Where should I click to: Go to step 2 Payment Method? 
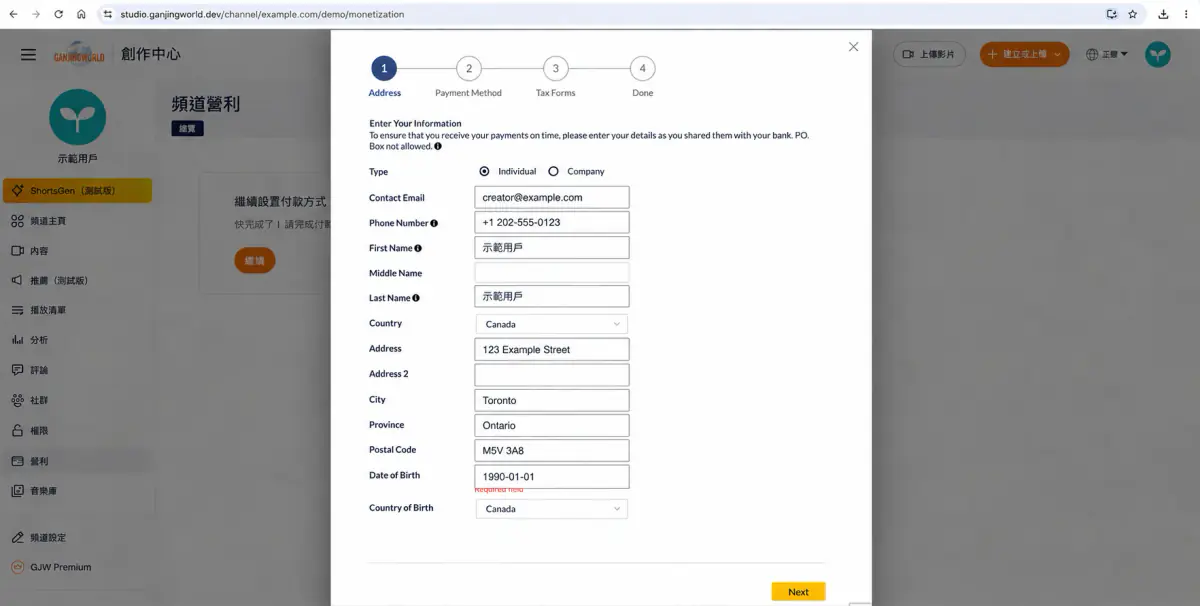tap(468, 69)
